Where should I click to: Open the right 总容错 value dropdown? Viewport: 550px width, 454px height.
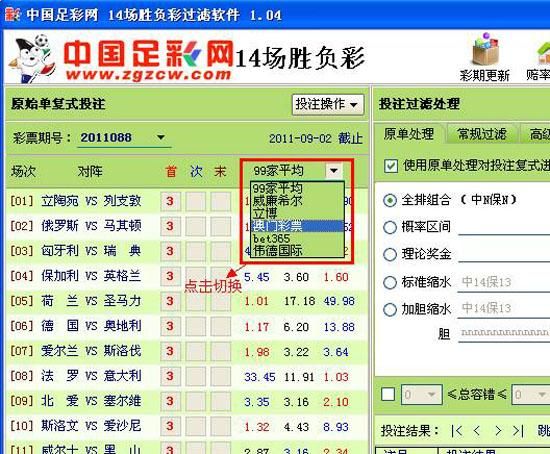[x=531, y=395]
